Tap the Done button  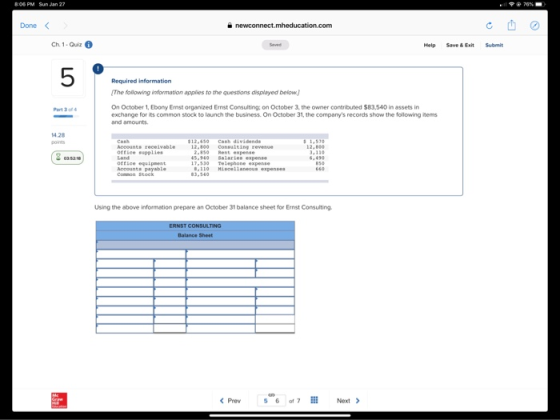tap(28, 25)
